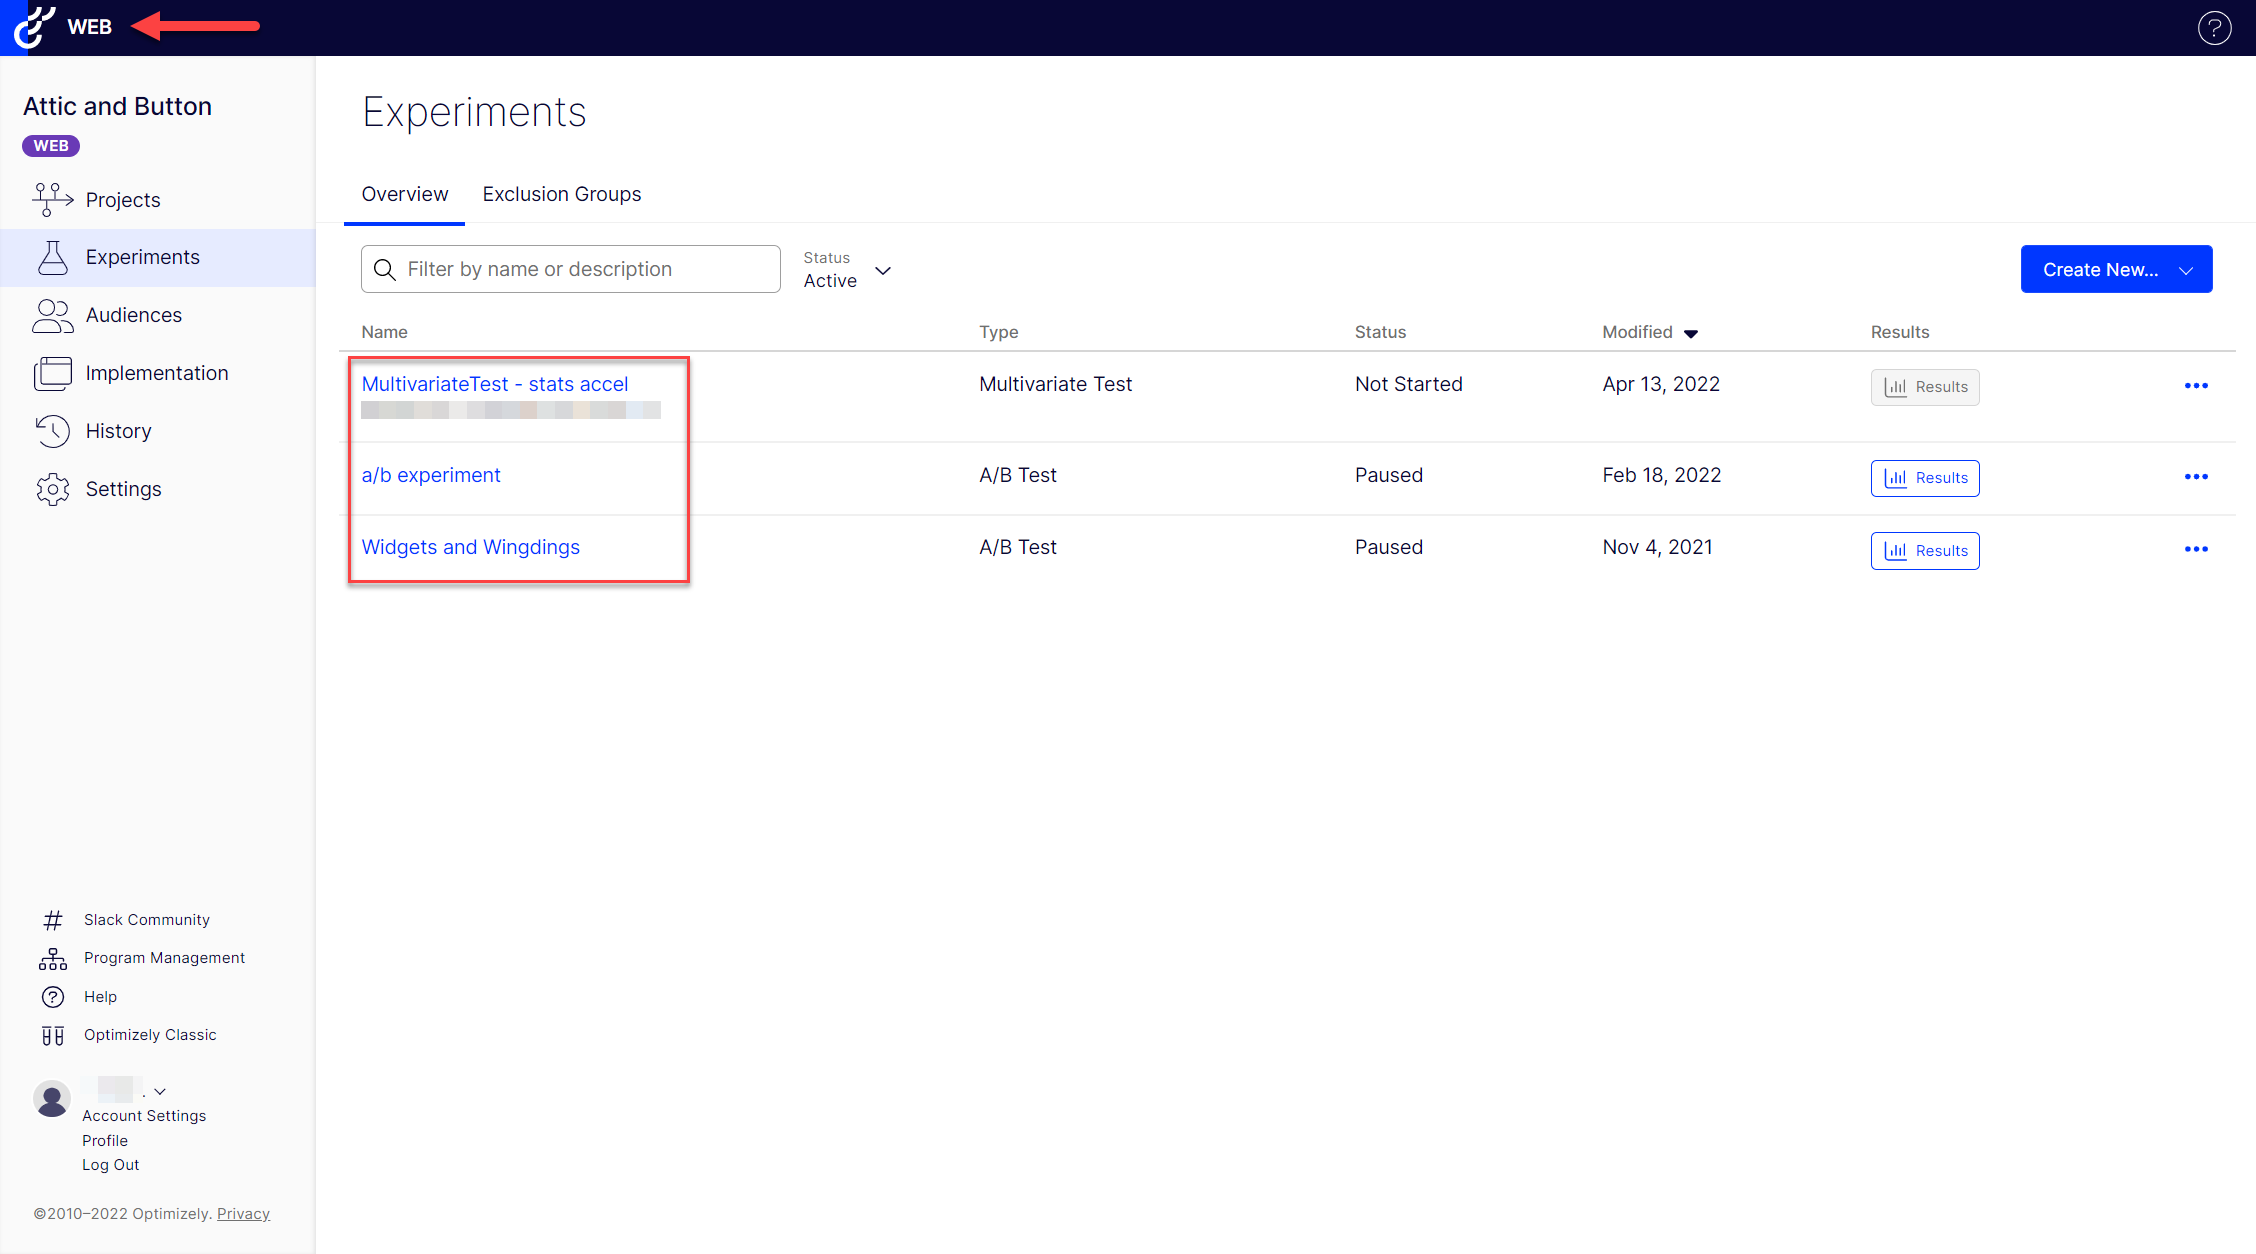Click the Nov 4, 2021 date cell

pyautogui.click(x=1657, y=547)
